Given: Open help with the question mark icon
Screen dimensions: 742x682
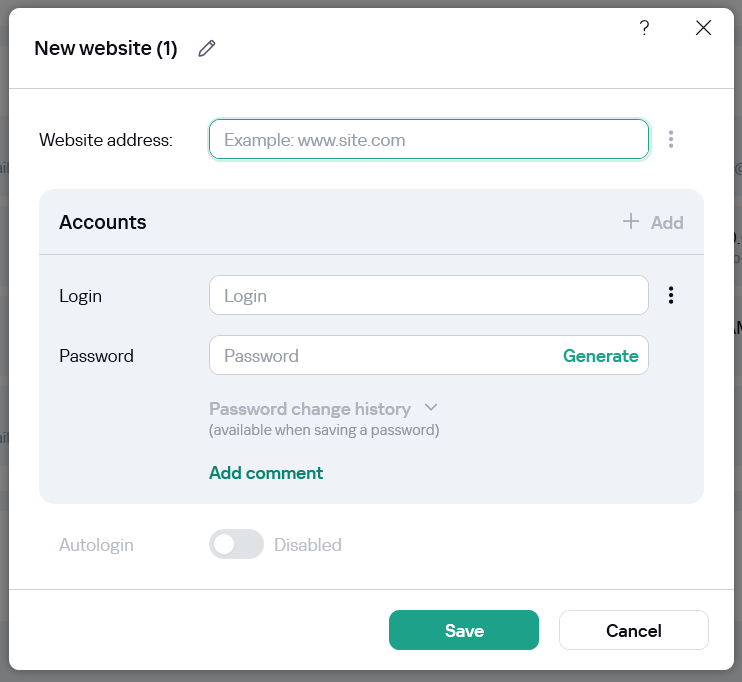Looking at the screenshot, I should (x=644, y=28).
